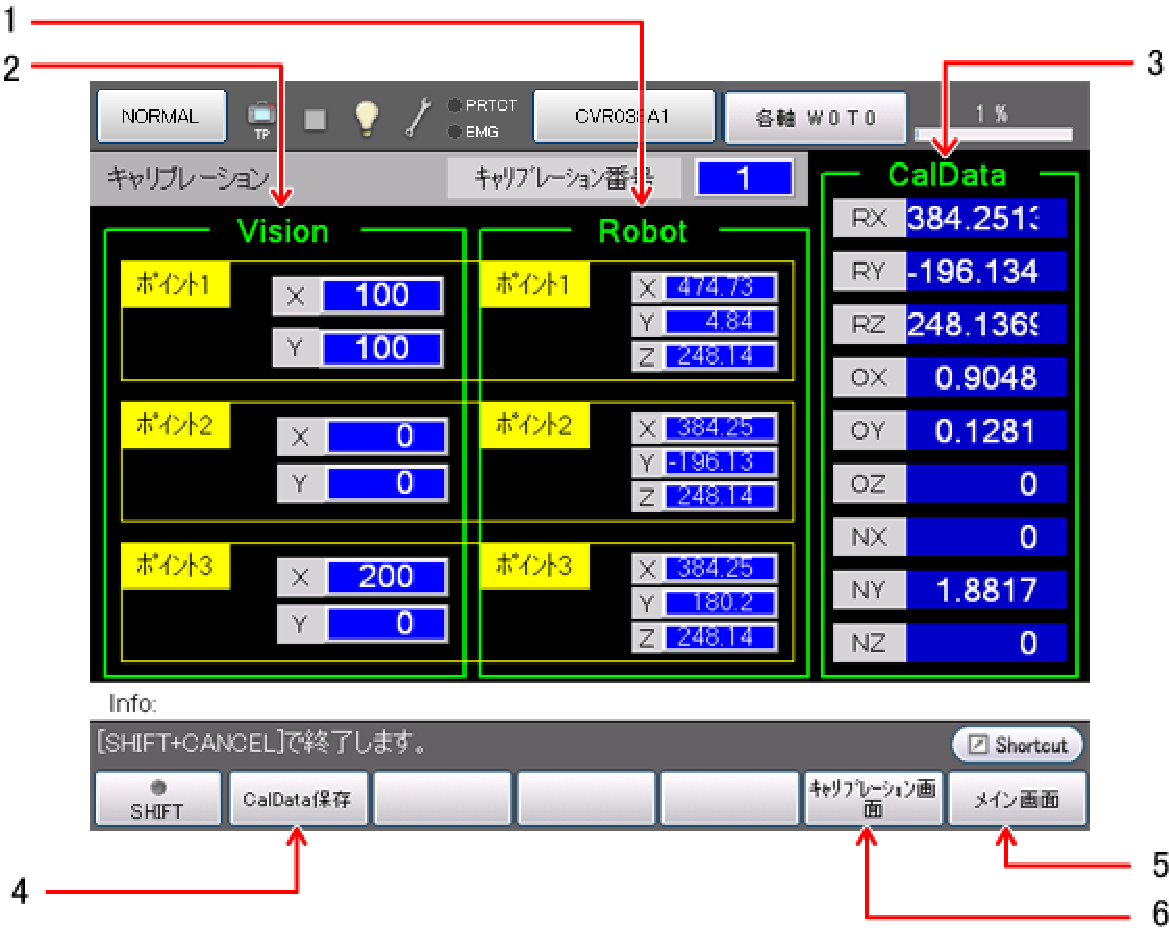Click the gray square status icon
The width and height of the screenshot is (1169, 932).
315,118
